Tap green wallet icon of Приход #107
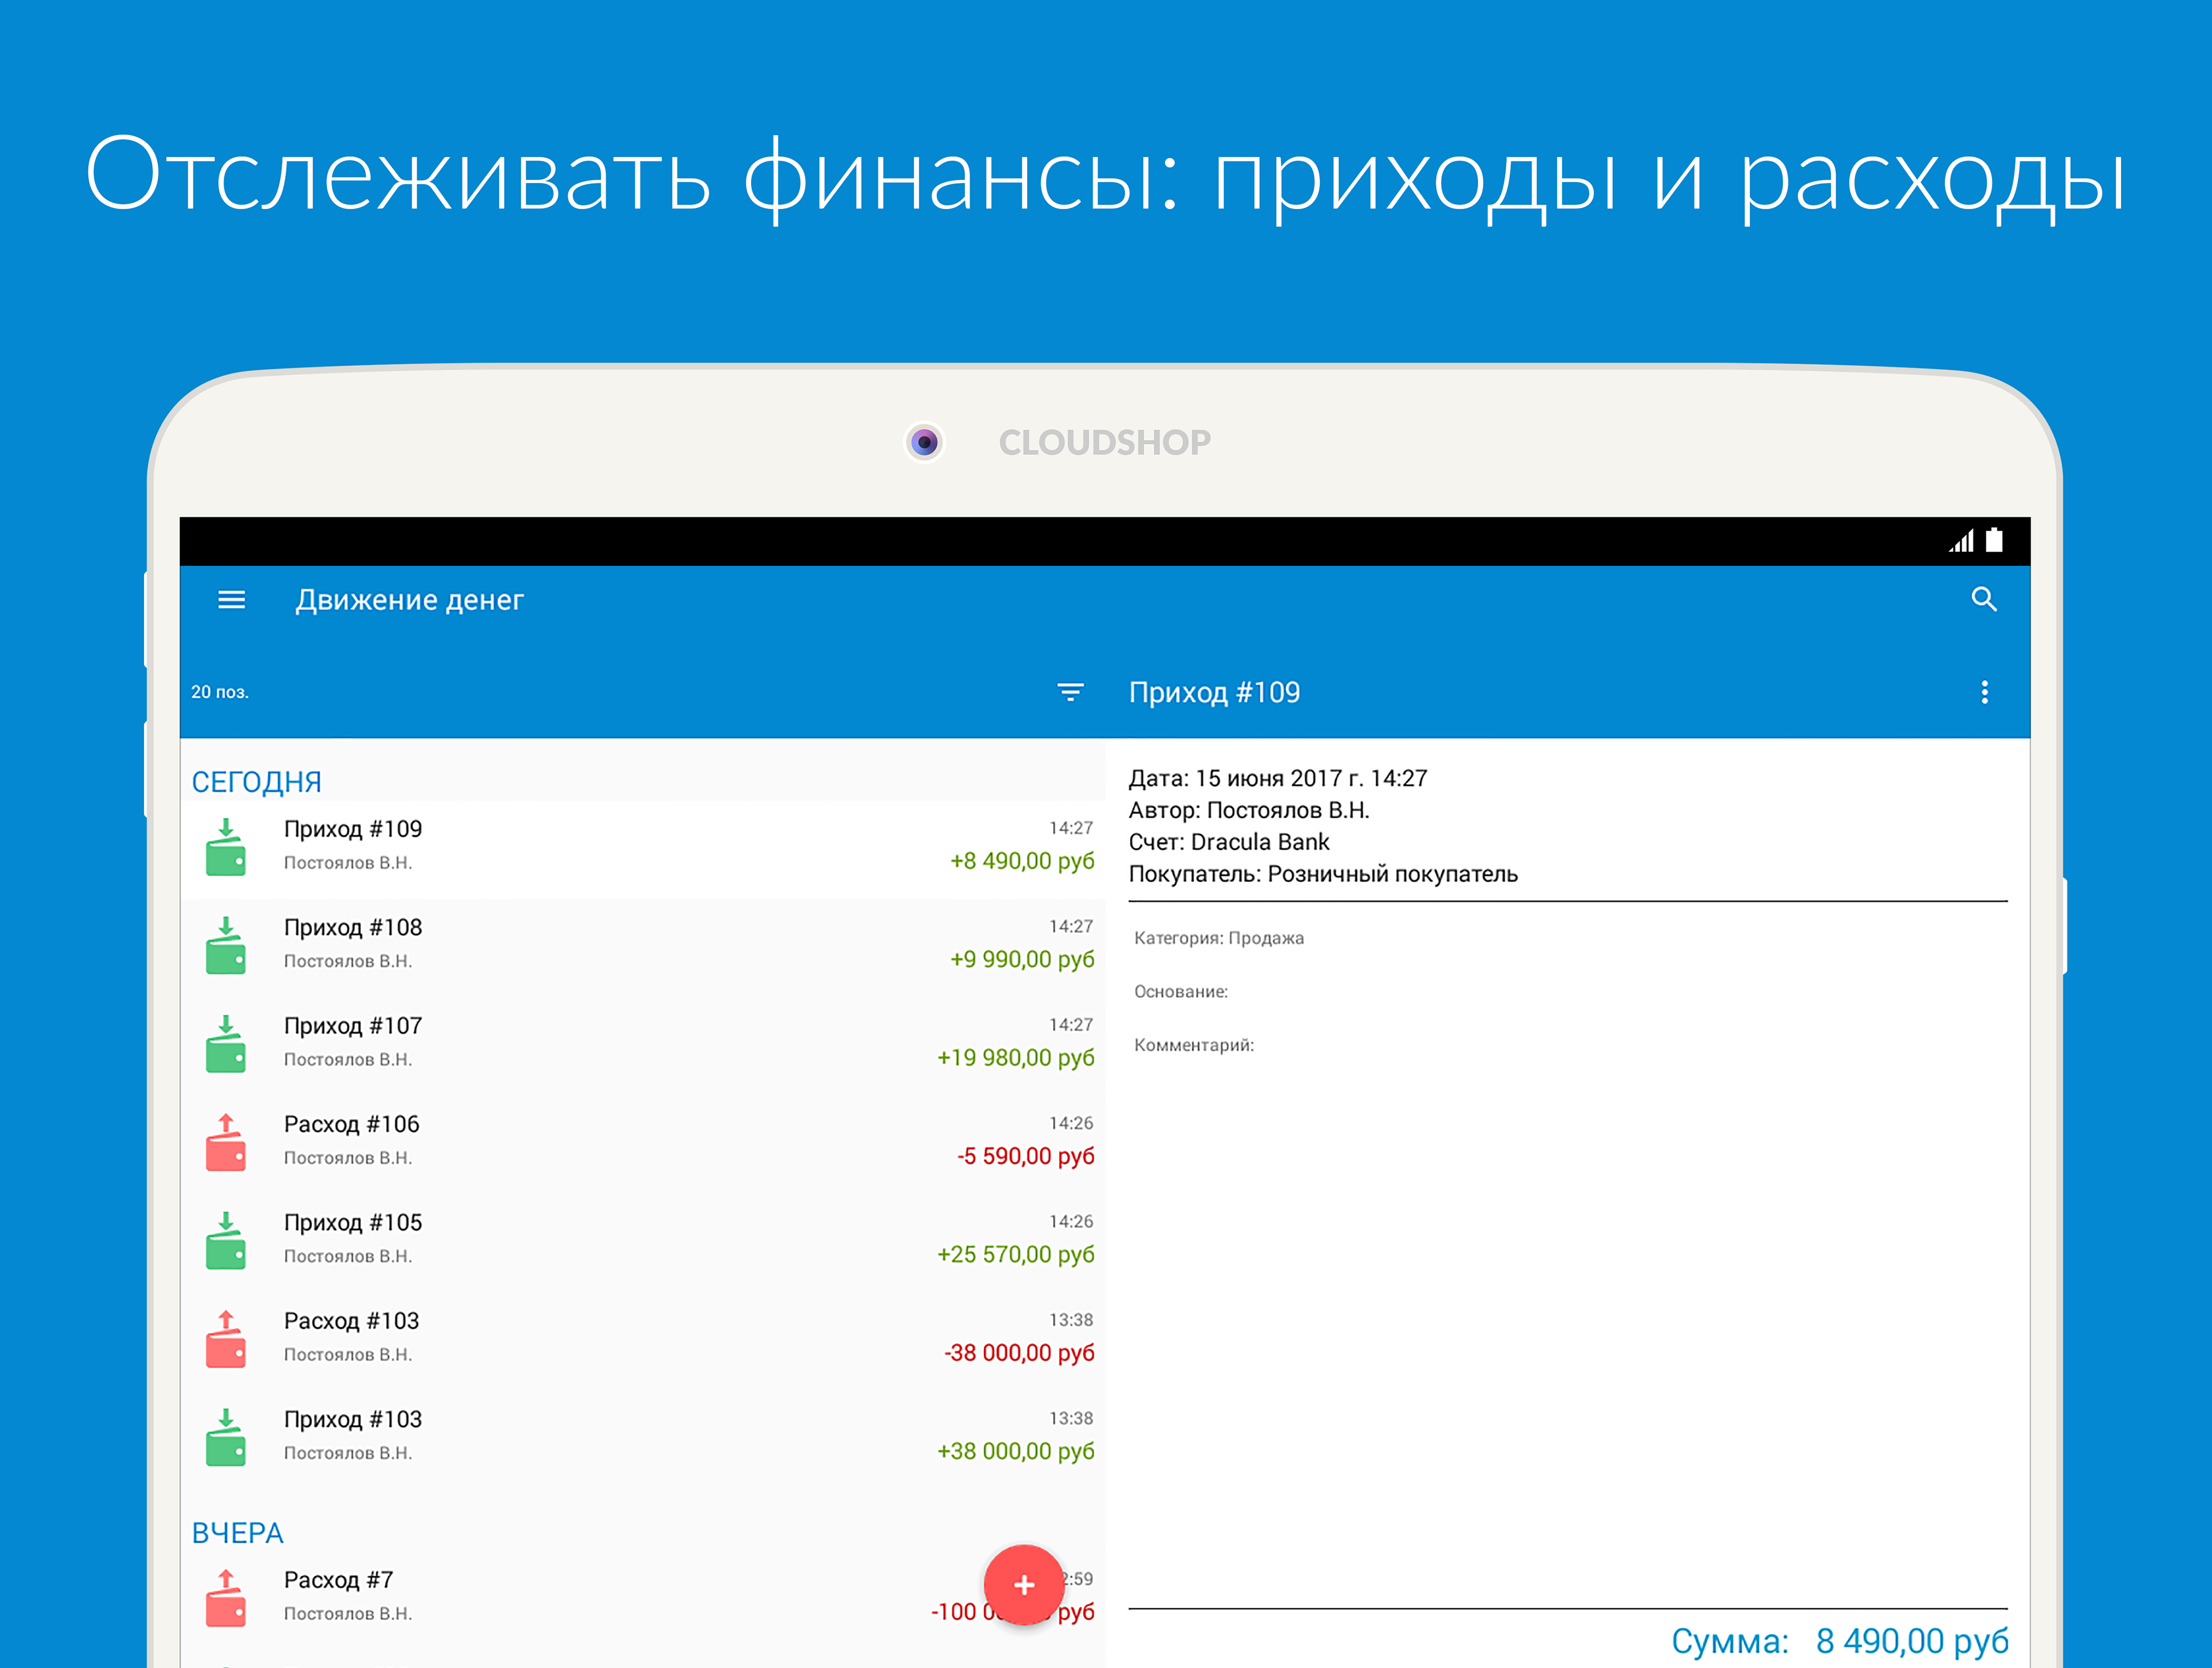Viewport: 2212px width, 1668px height. [x=226, y=1043]
